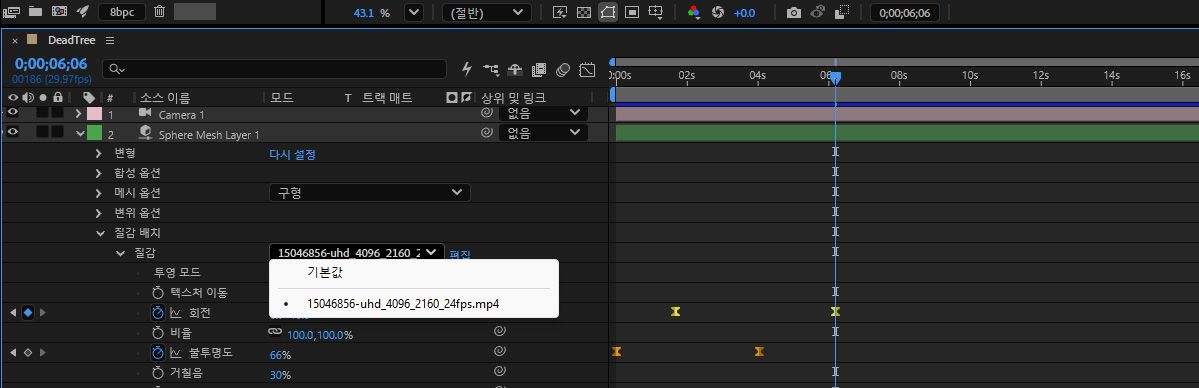
Task: Open the composition mini-flowchart icon
Action: (x=491, y=70)
